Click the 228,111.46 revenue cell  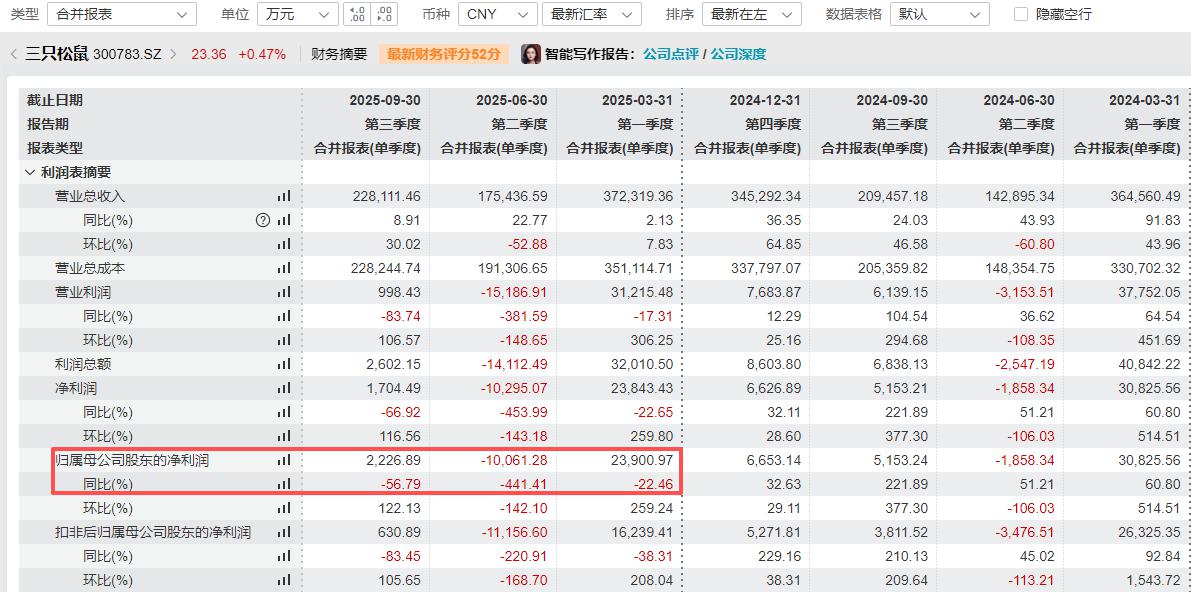[387, 196]
